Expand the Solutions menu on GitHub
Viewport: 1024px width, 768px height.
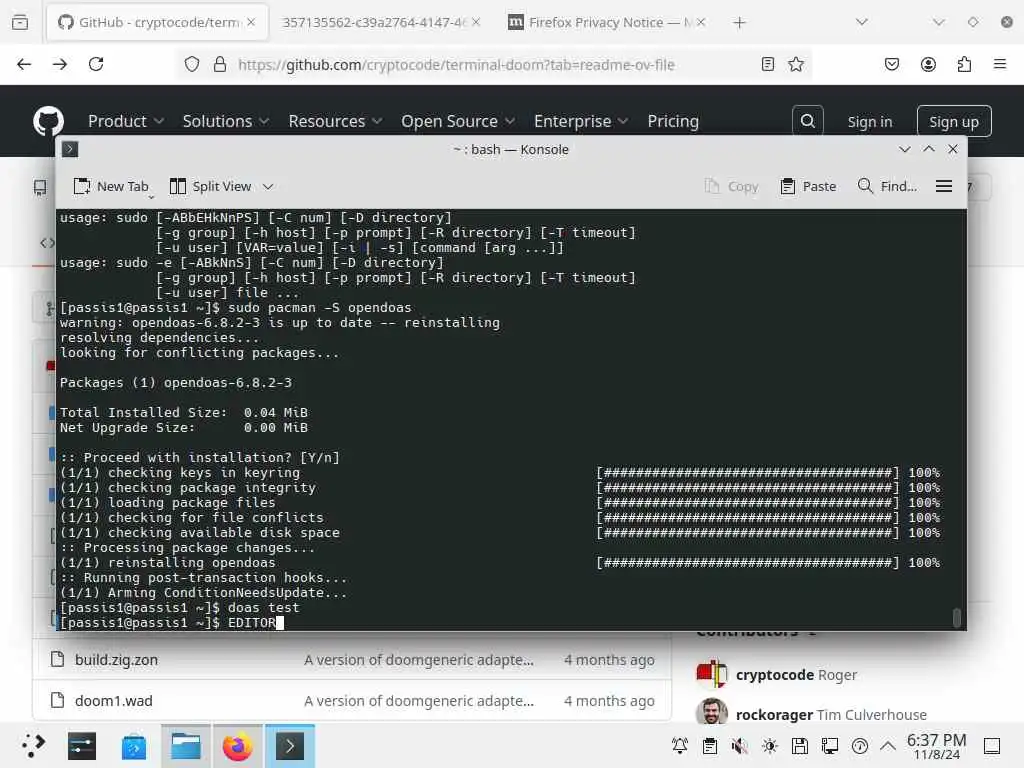tap(225, 121)
